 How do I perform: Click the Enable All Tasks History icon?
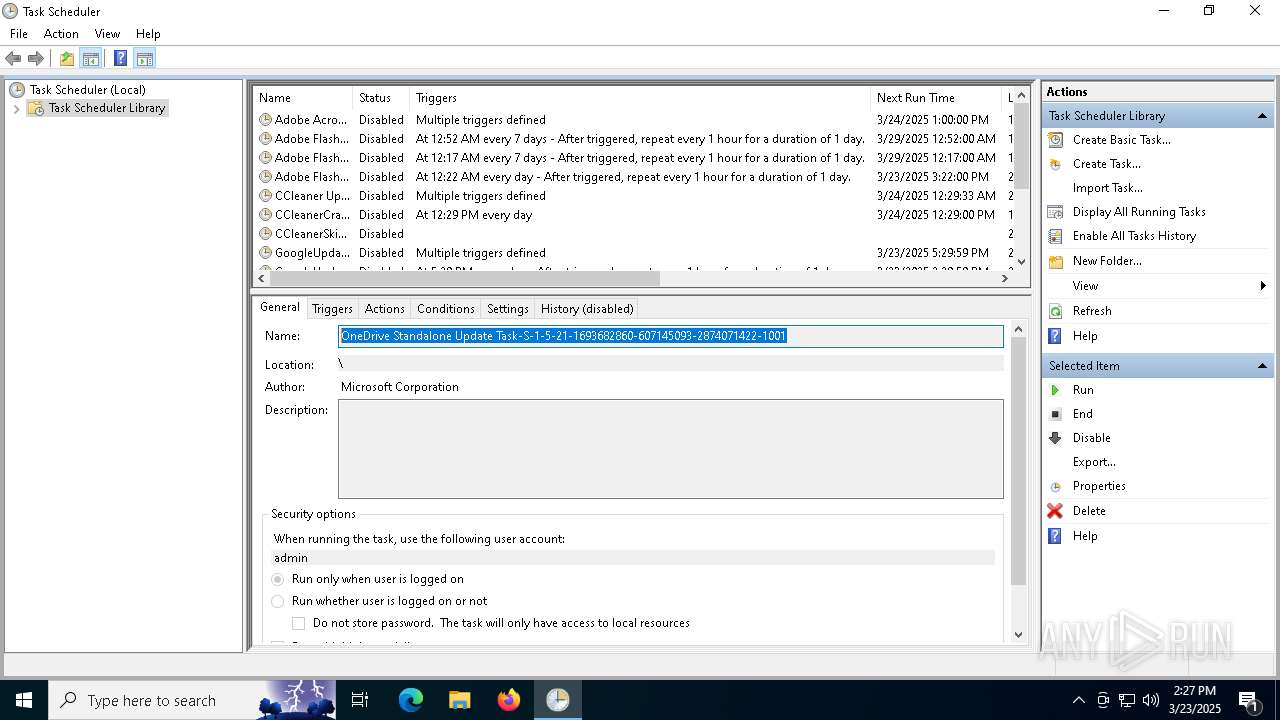click(1055, 236)
